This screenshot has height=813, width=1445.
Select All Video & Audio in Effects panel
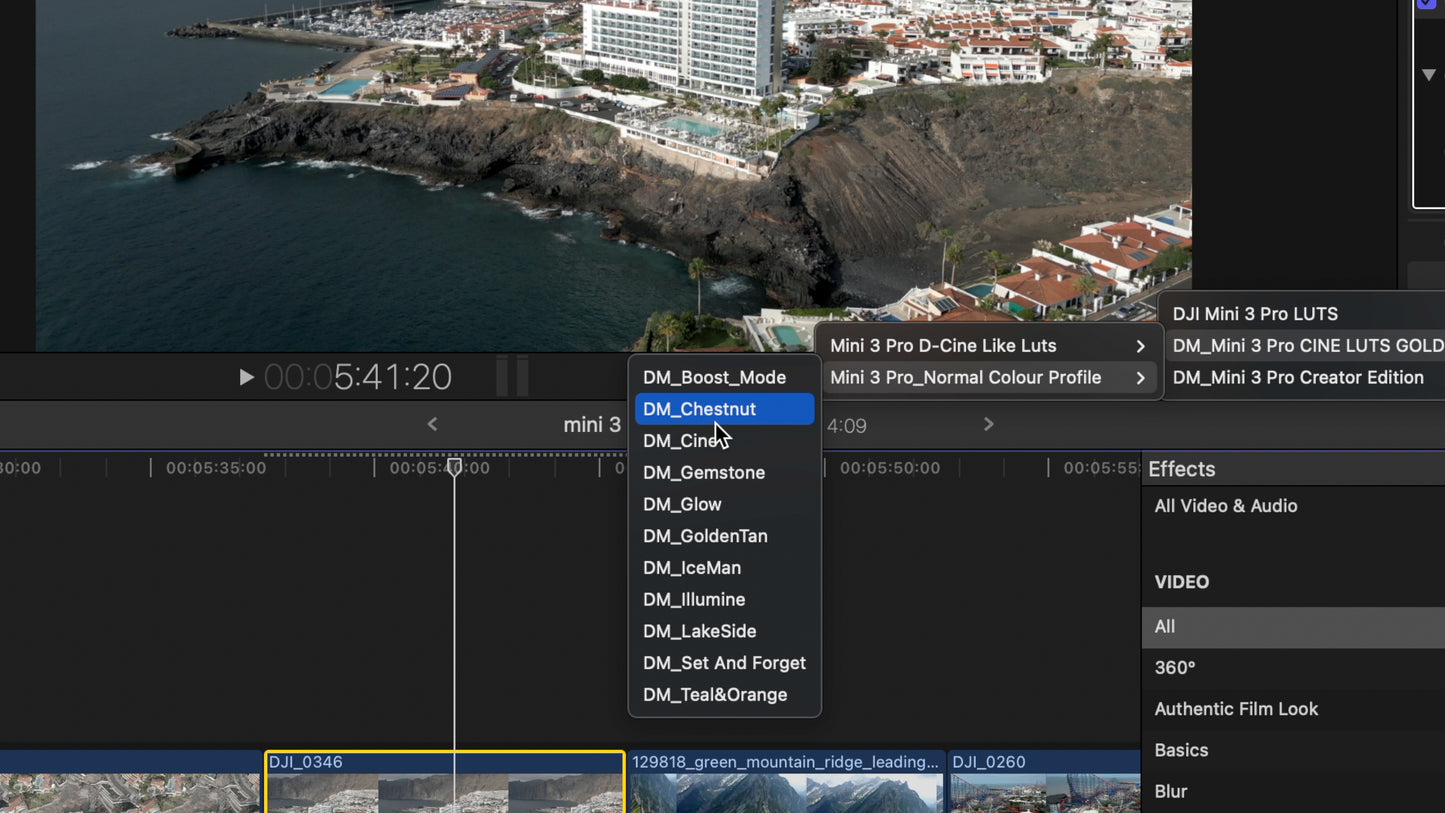[1225, 506]
